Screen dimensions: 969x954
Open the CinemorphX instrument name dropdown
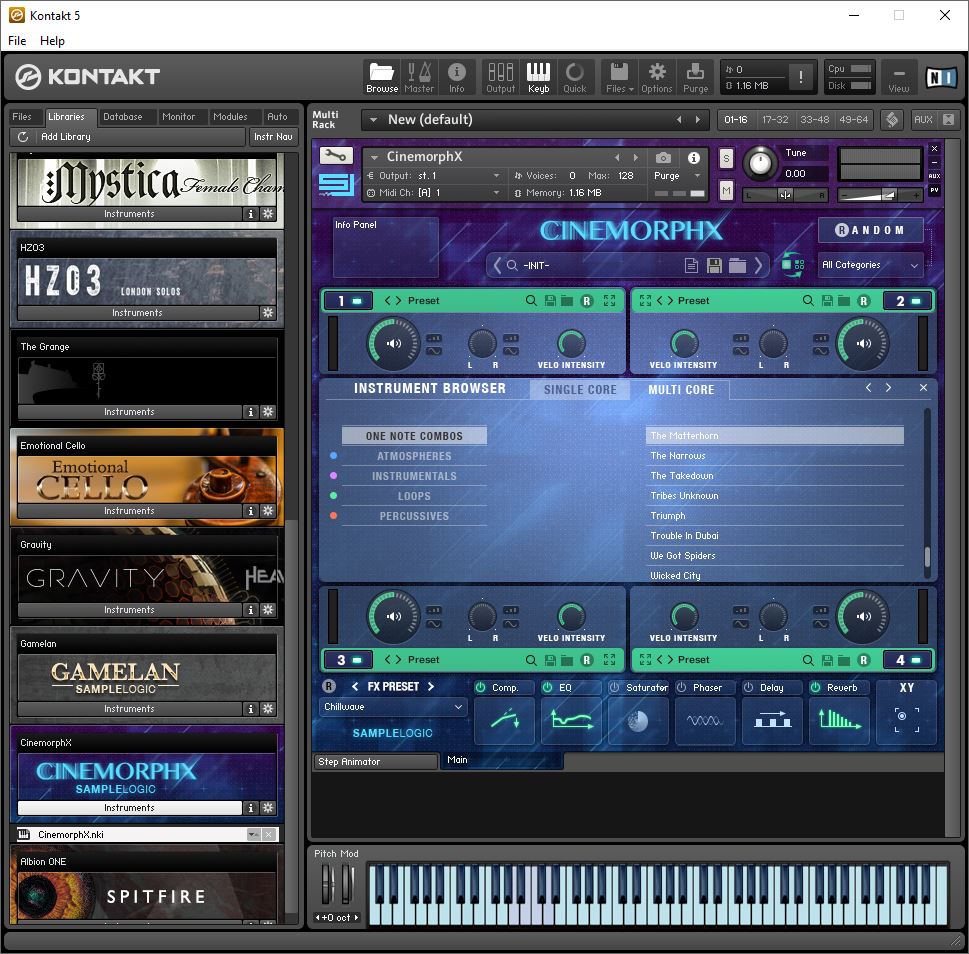click(x=373, y=157)
